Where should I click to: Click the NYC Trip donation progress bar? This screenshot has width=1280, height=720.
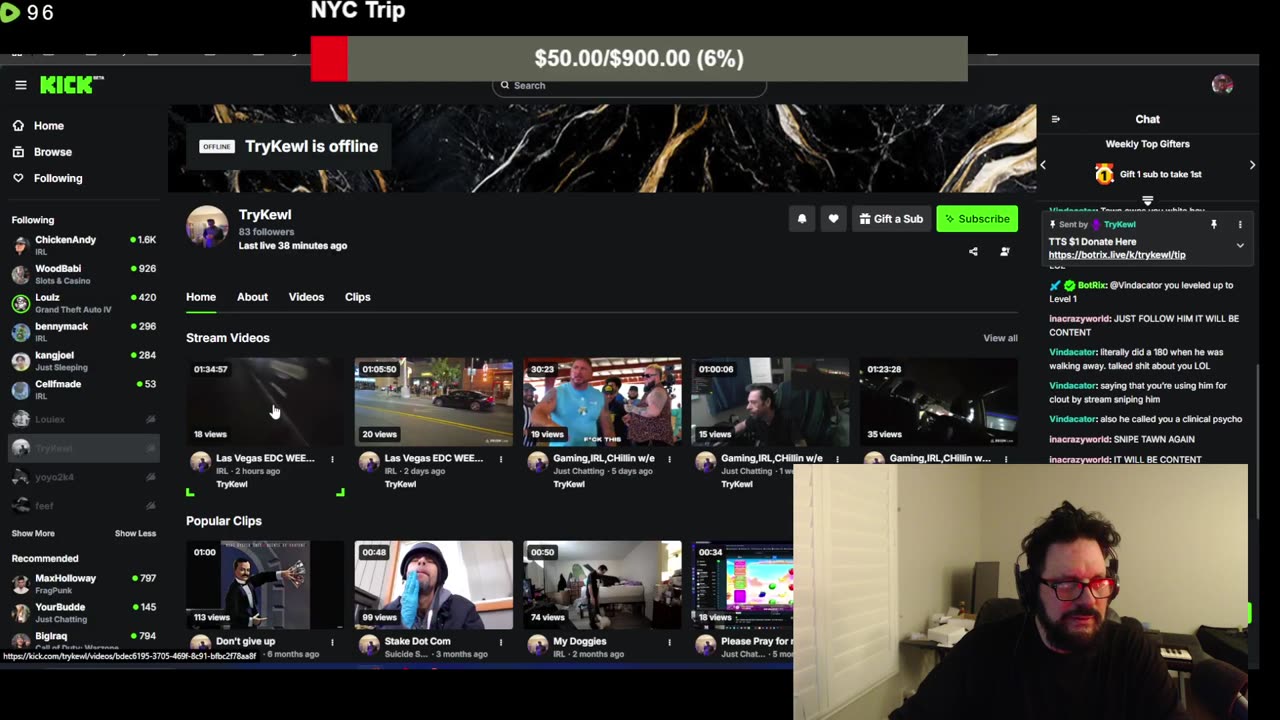click(639, 58)
